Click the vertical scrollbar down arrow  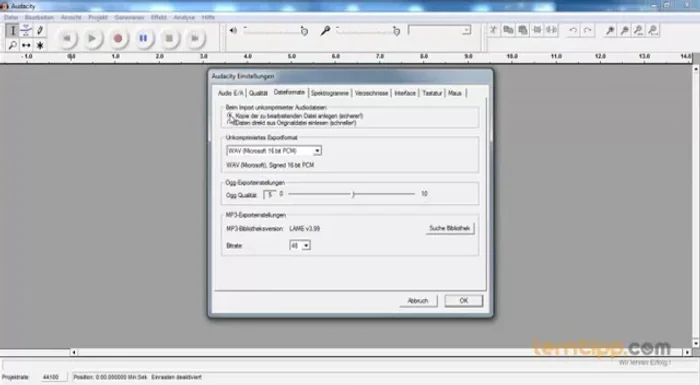tap(696, 343)
